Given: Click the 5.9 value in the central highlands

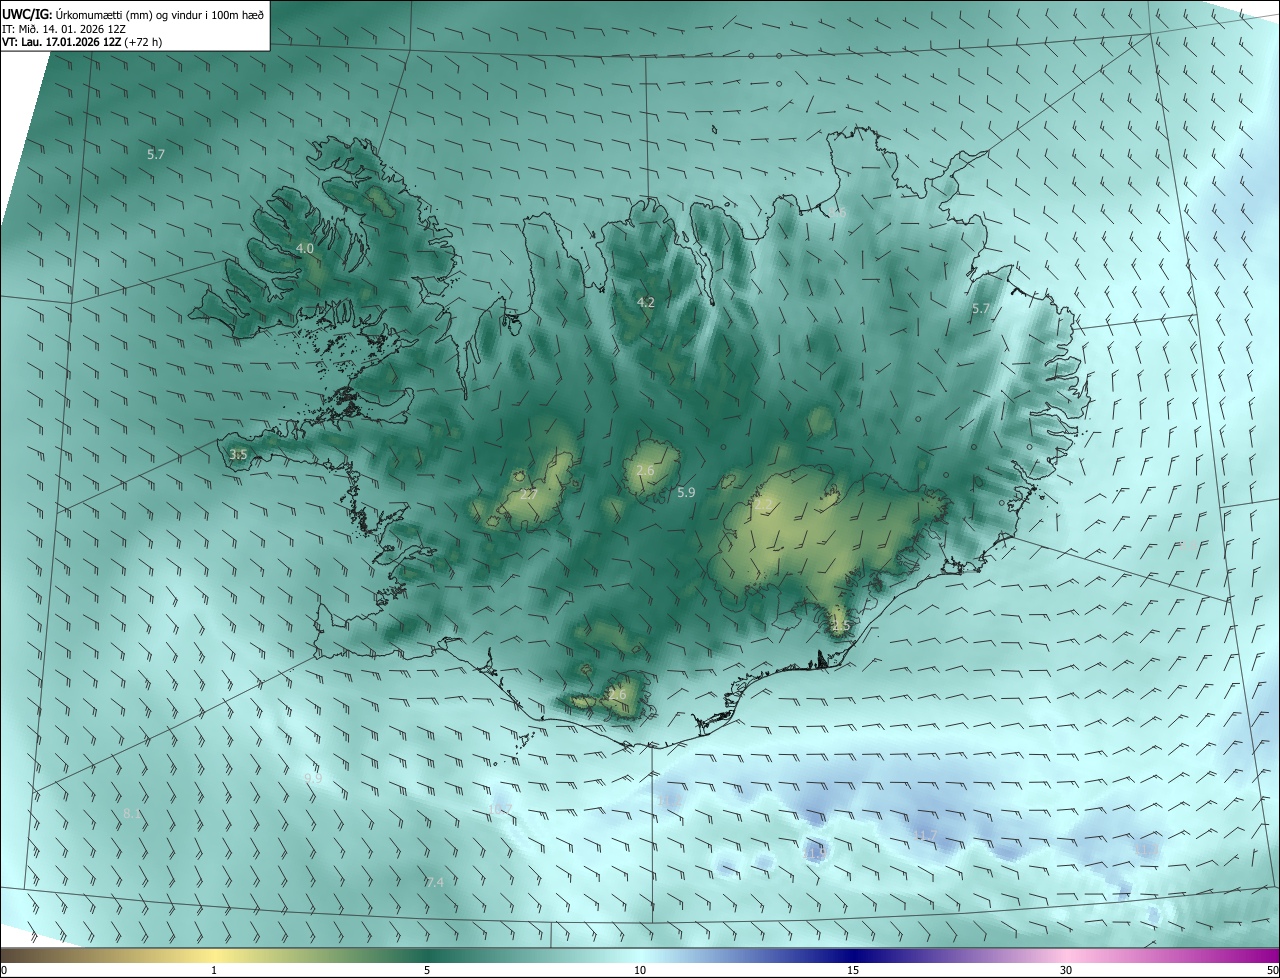Looking at the screenshot, I should [686, 492].
